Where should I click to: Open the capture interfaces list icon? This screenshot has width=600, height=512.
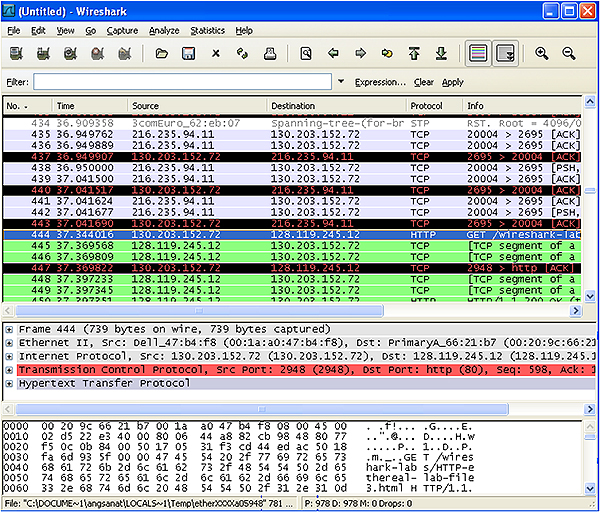click(16, 54)
